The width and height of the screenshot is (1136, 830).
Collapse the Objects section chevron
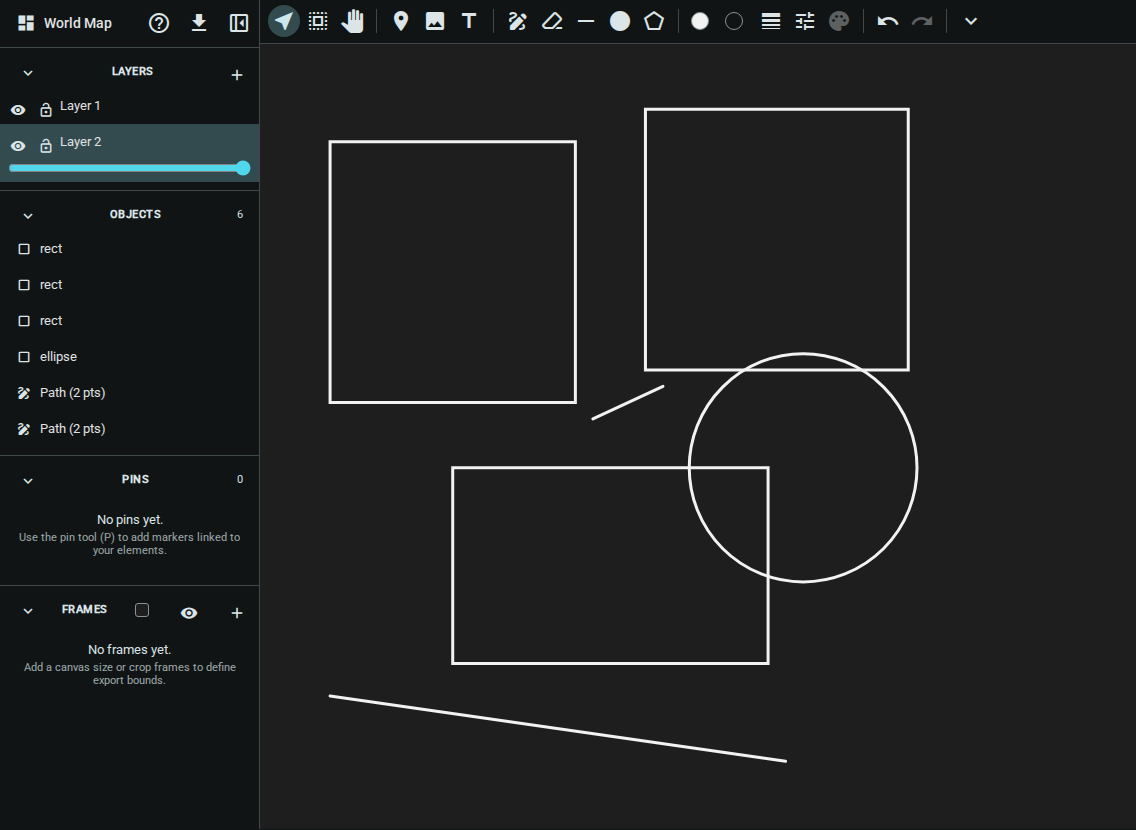[x=28, y=216]
